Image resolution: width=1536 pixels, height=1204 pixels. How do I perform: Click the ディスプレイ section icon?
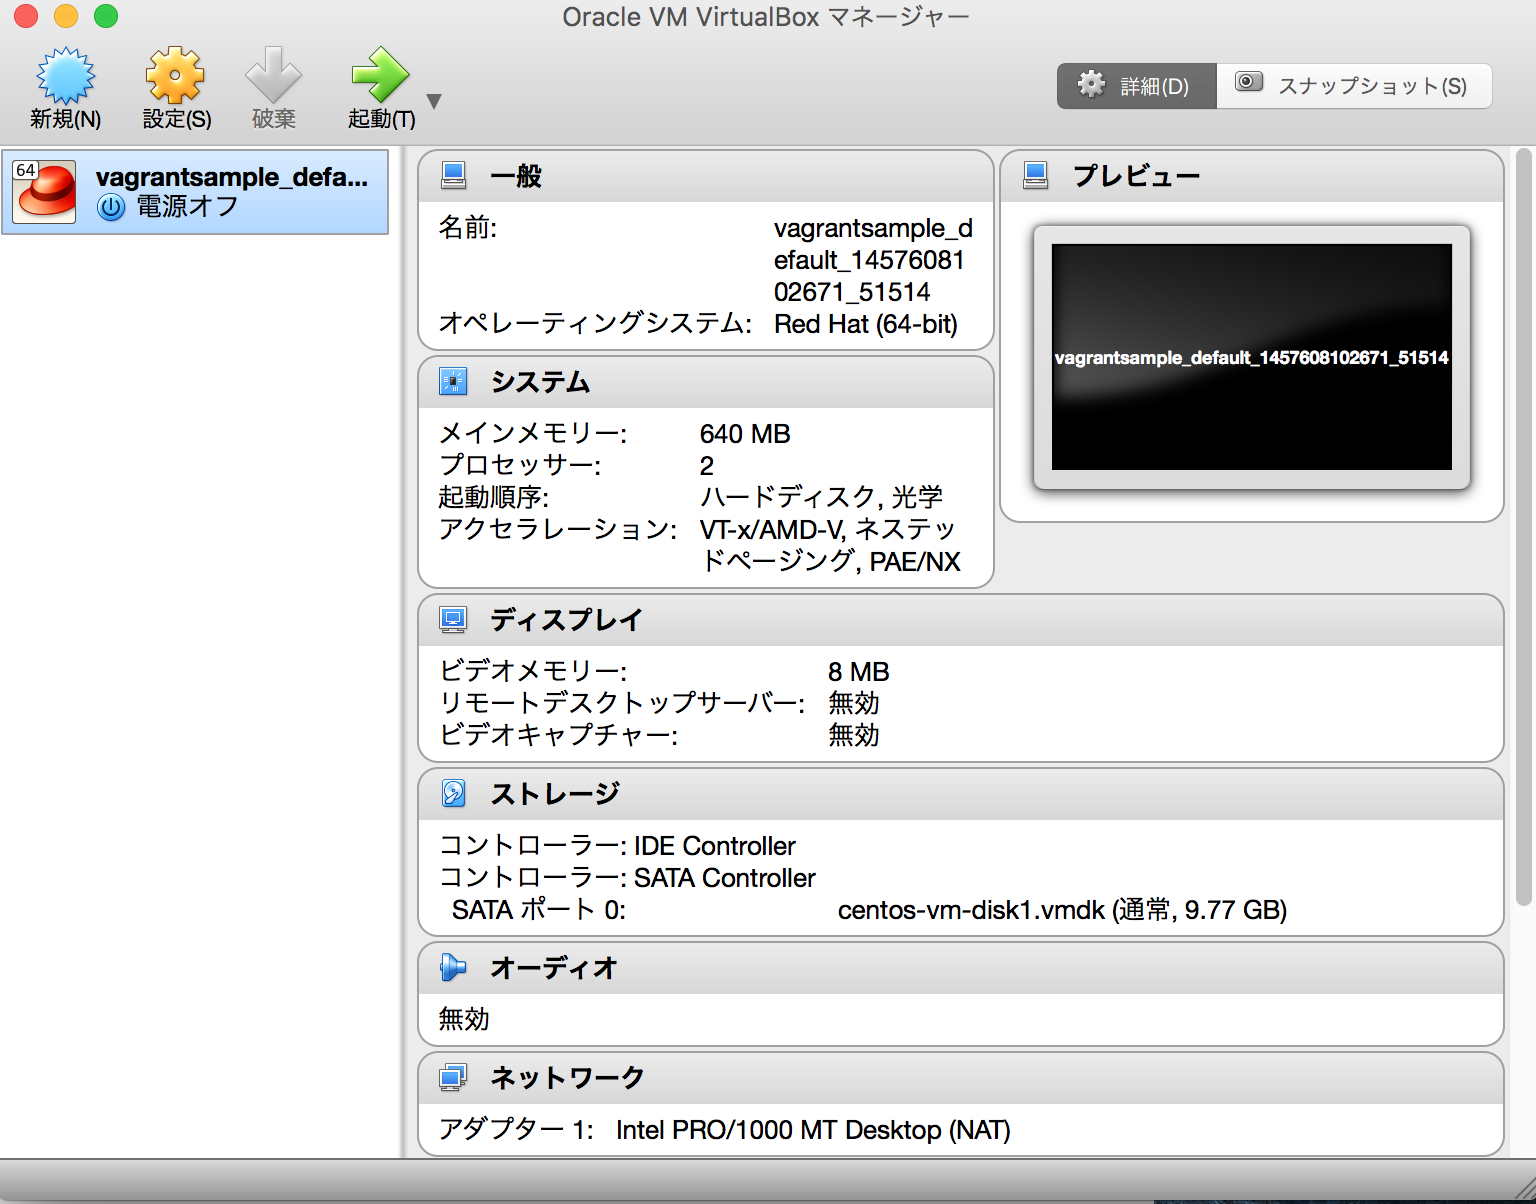coord(455,619)
